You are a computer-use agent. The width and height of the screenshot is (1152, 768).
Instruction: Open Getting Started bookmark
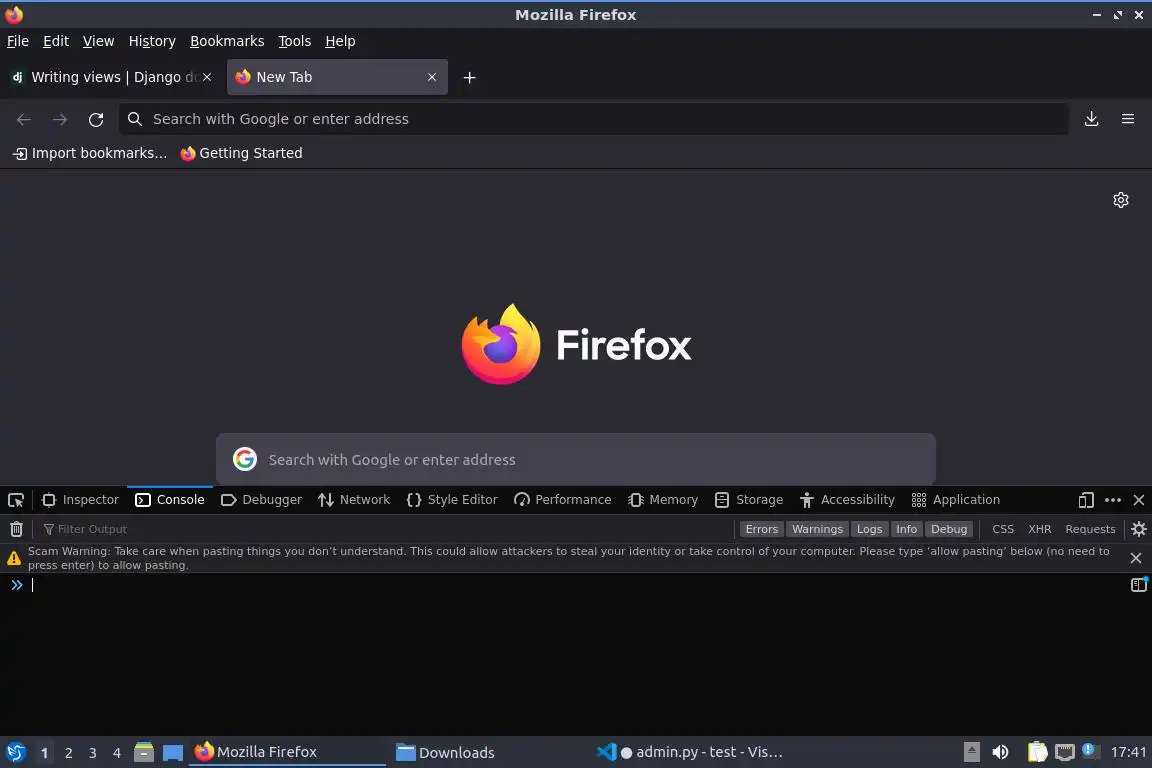[241, 154]
